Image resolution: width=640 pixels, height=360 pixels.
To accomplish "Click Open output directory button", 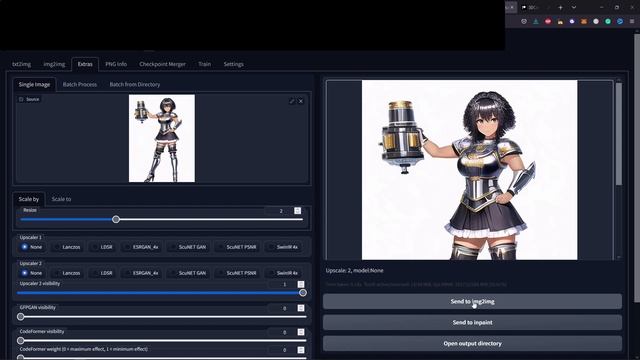I will (x=472, y=343).
